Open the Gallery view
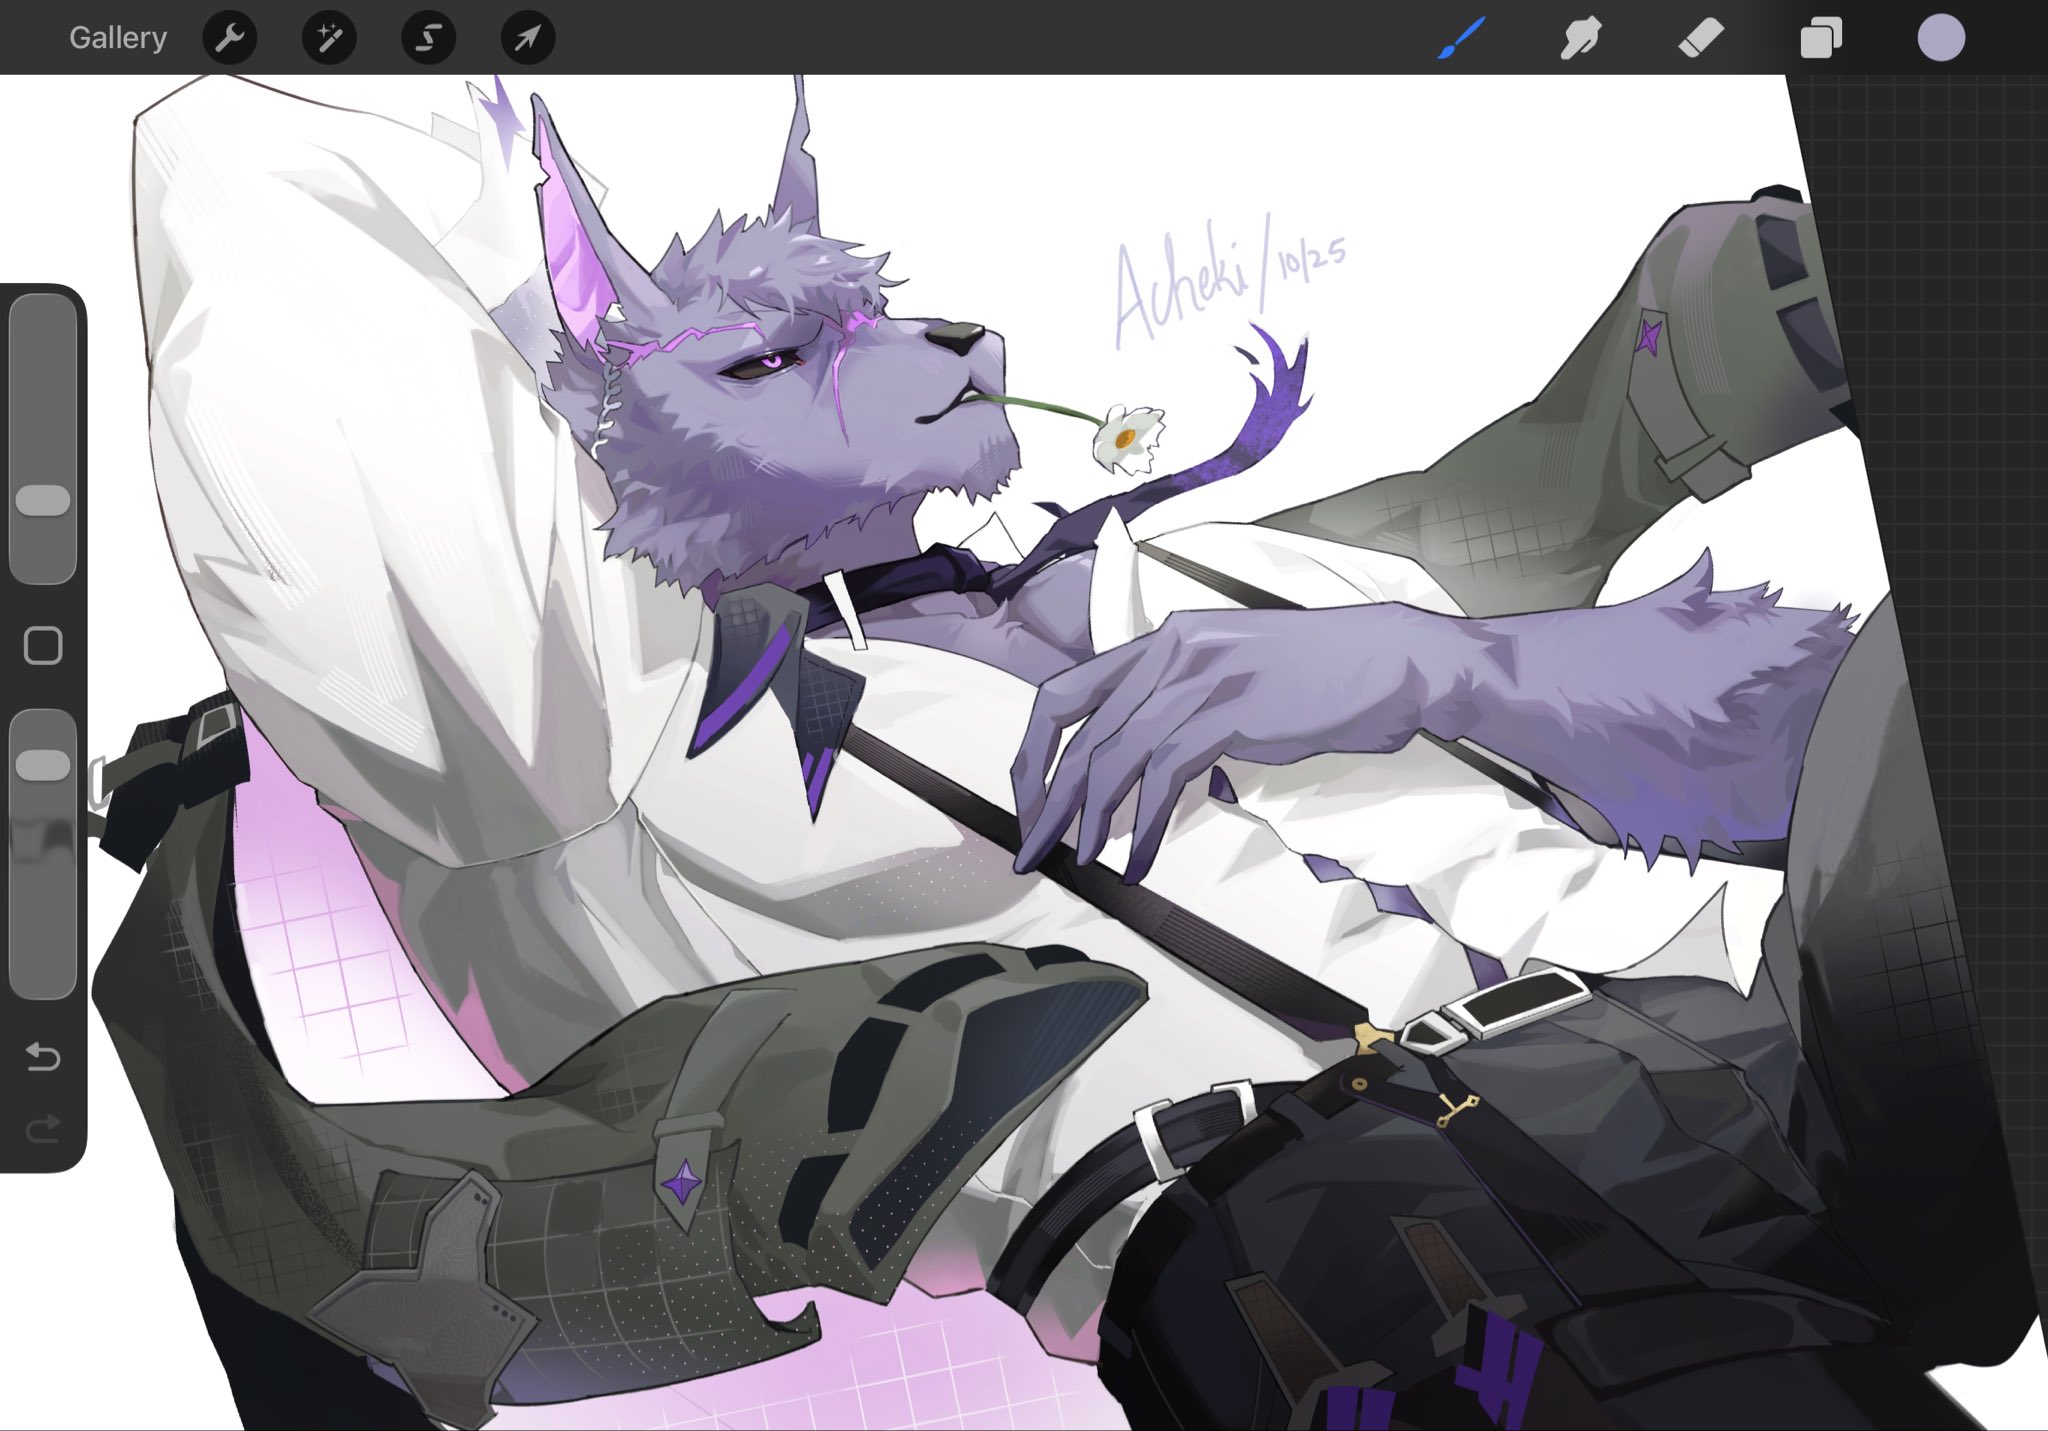Viewport: 2048px width, 1431px height. pyautogui.click(x=117, y=38)
